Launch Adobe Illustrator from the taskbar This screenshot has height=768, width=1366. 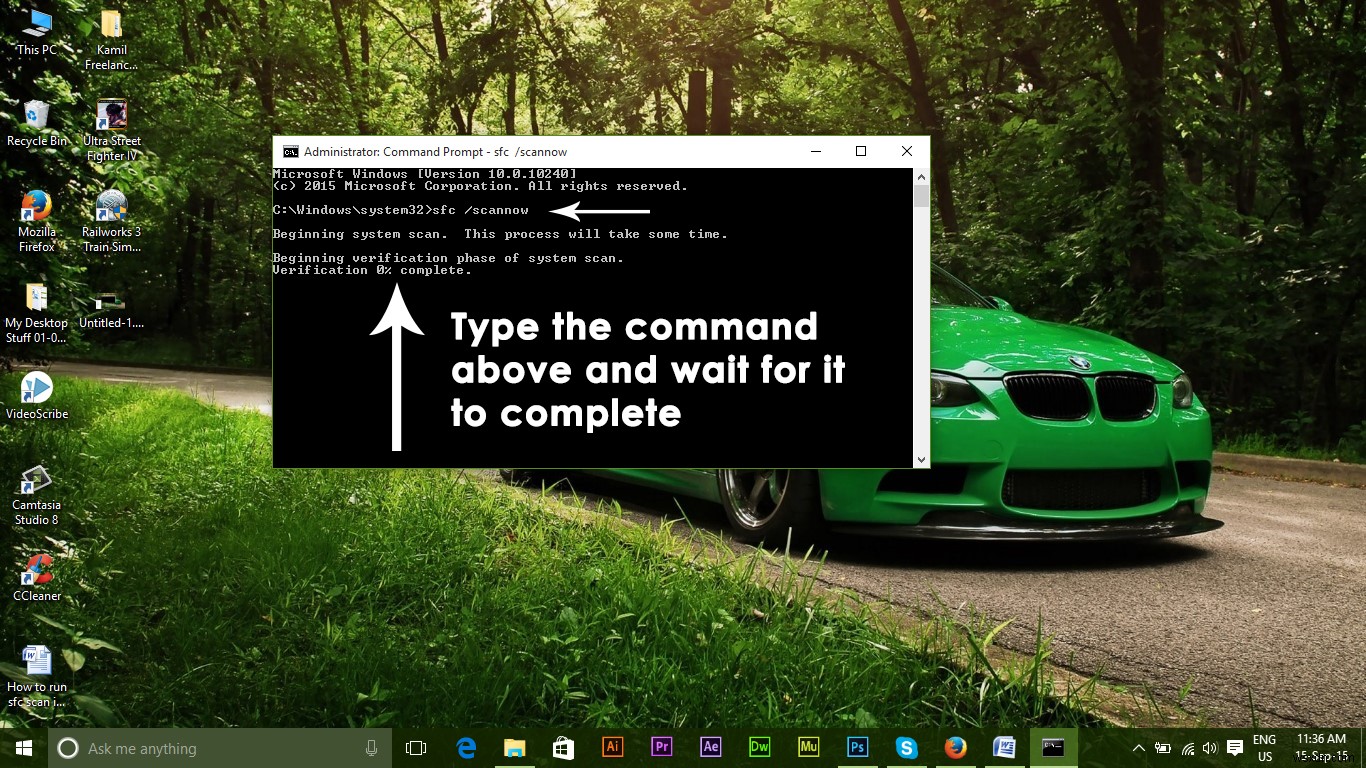(x=613, y=748)
